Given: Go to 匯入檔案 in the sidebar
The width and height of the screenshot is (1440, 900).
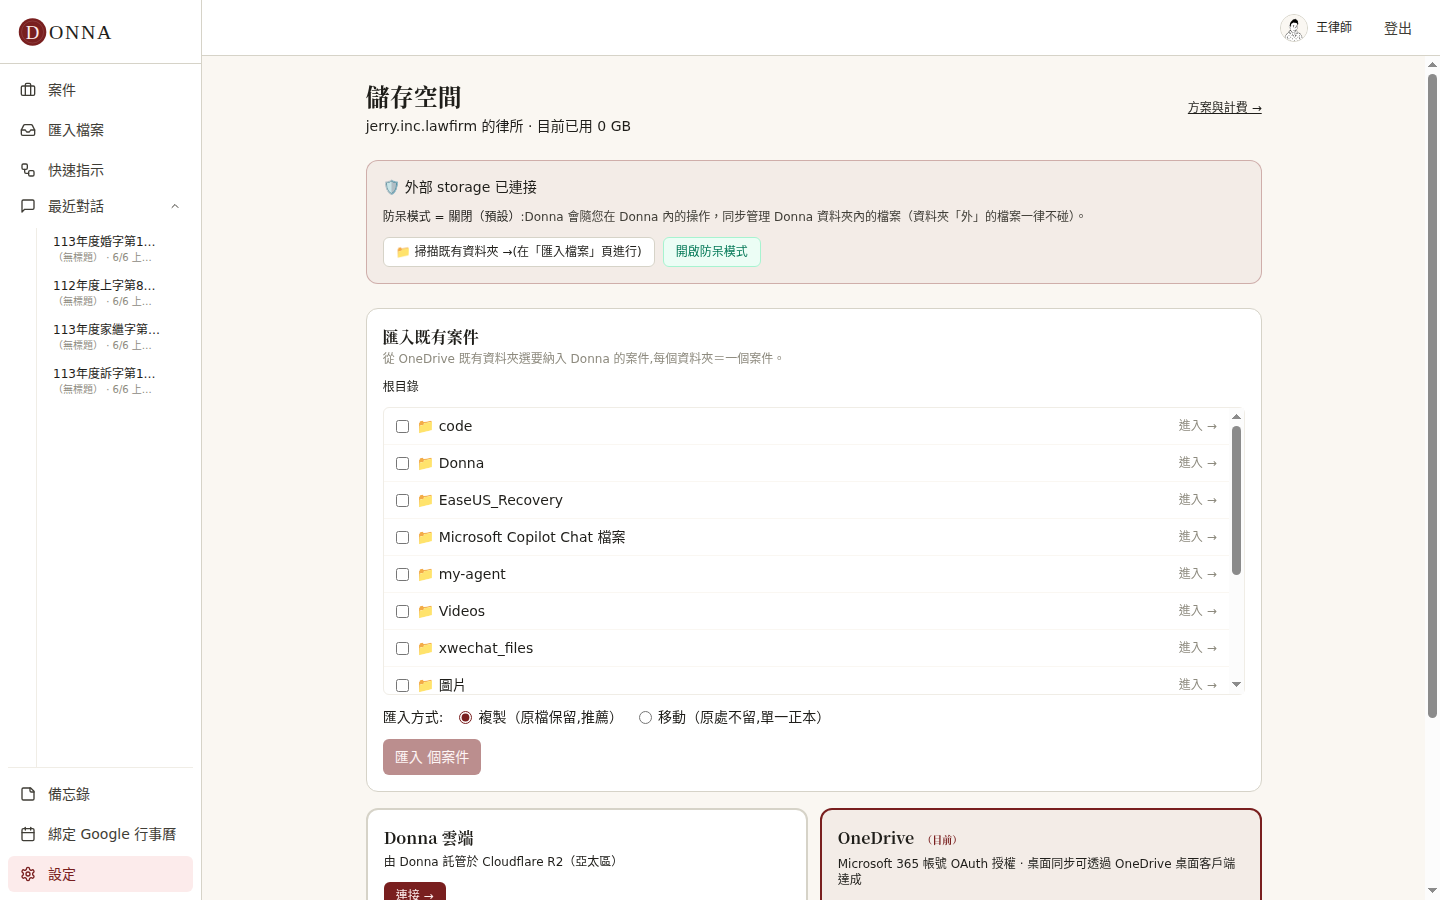Looking at the screenshot, I should (100, 130).
